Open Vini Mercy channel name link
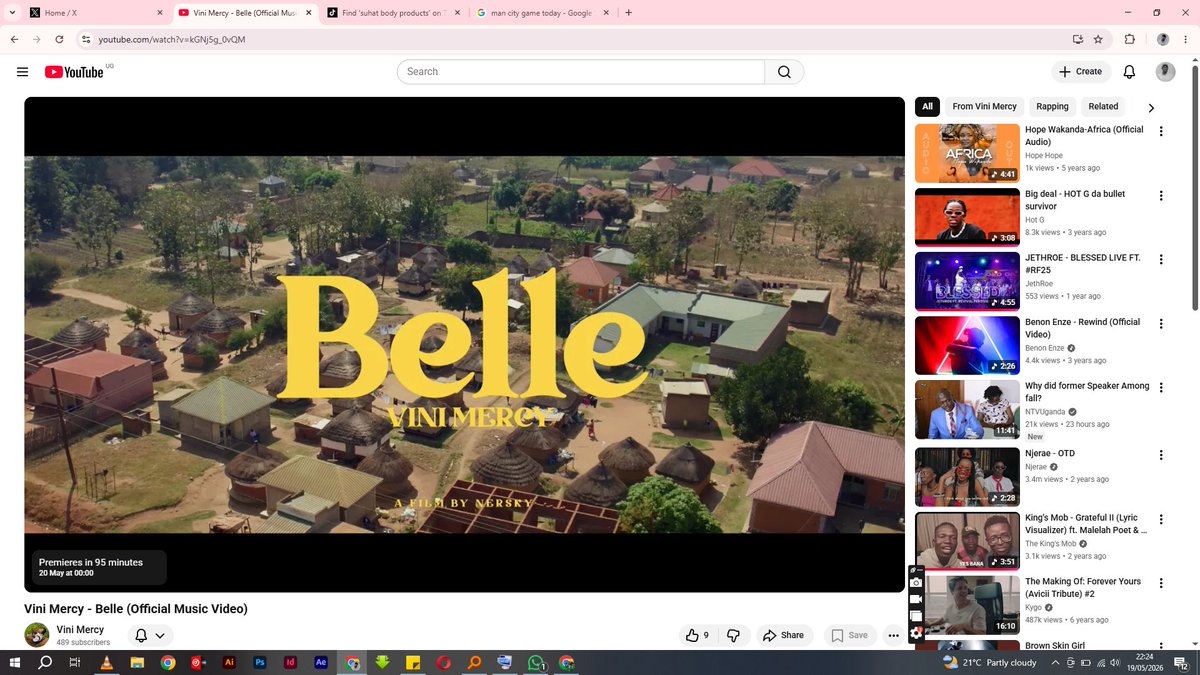 coord(80,630)
